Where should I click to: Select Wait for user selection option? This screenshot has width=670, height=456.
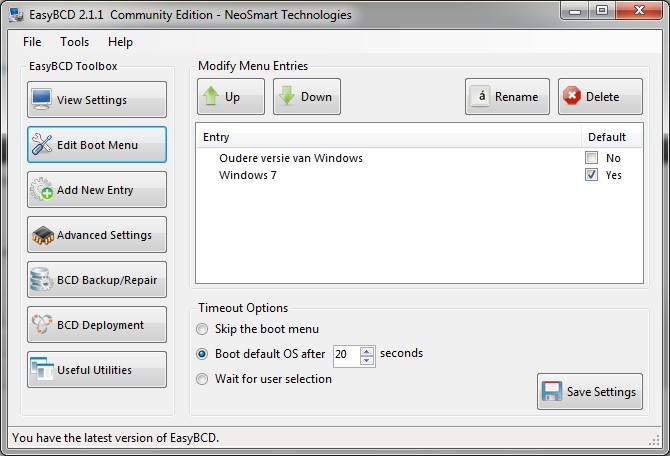pyautogui.click(x=202, y=379)
